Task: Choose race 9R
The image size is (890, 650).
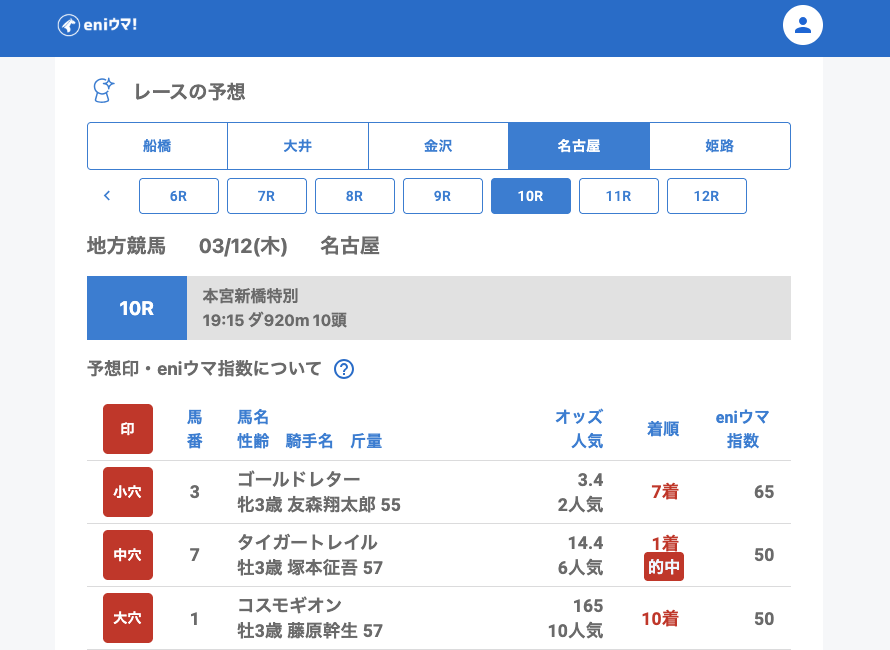Action: (x=443, y=196)
